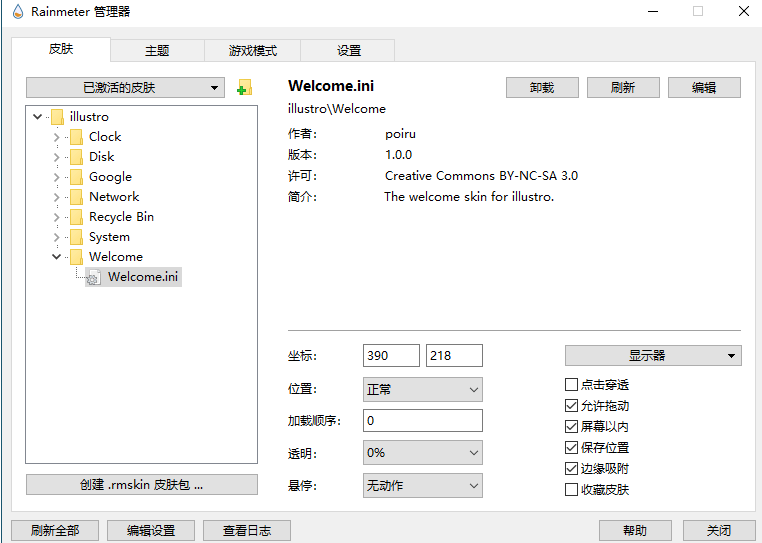
Task: Open the 悬停 combo box showing 无动作
Action: click(x=423, y=485)
